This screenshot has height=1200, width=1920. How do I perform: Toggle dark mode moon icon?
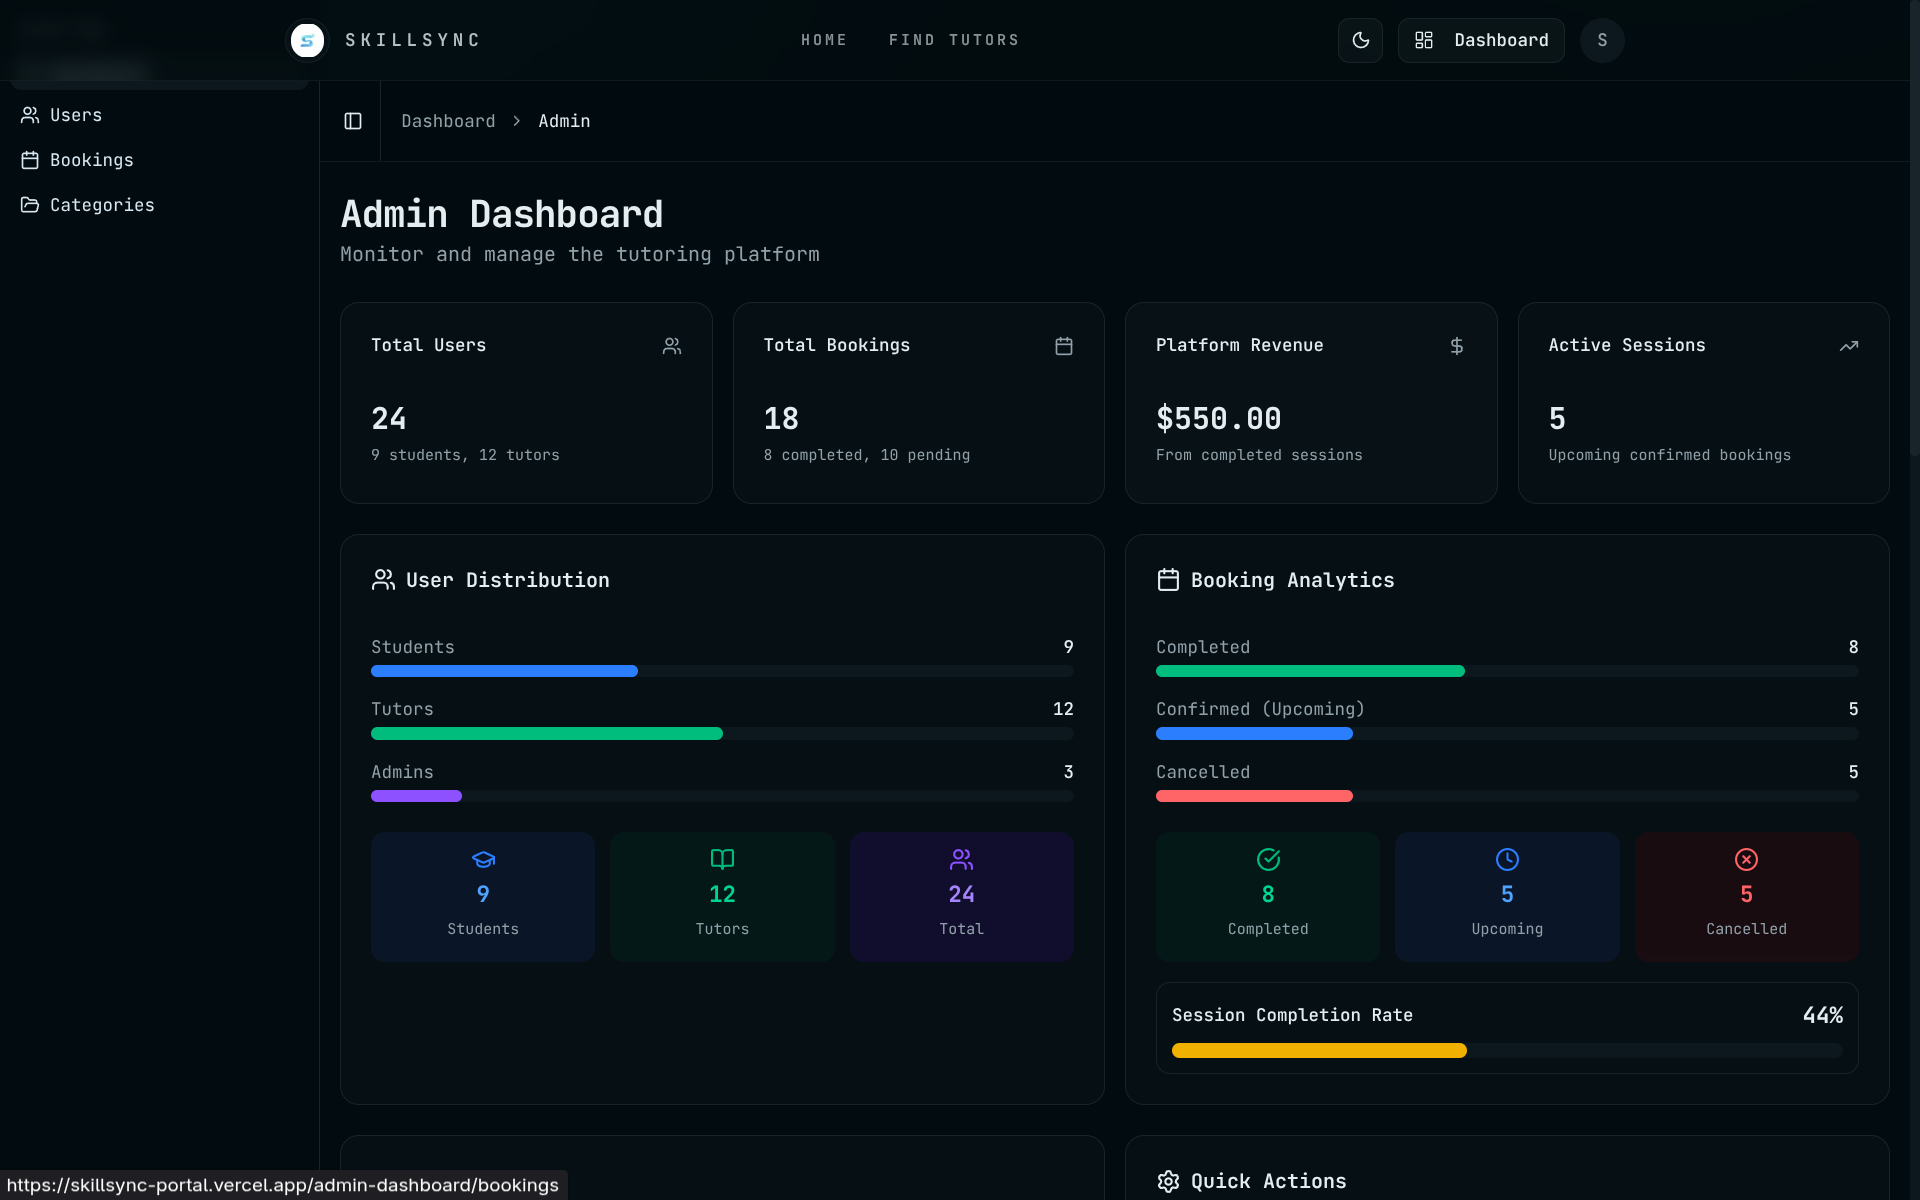pos(1360,40)
